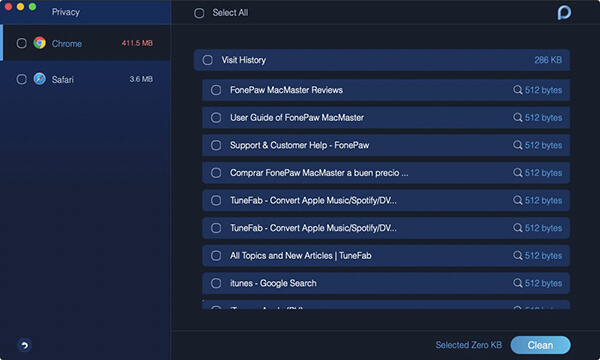The height and width of the screenshot is (360, 600).
Task: Click the back arrow icon at bottom left
Action: (x=24, y=345)
